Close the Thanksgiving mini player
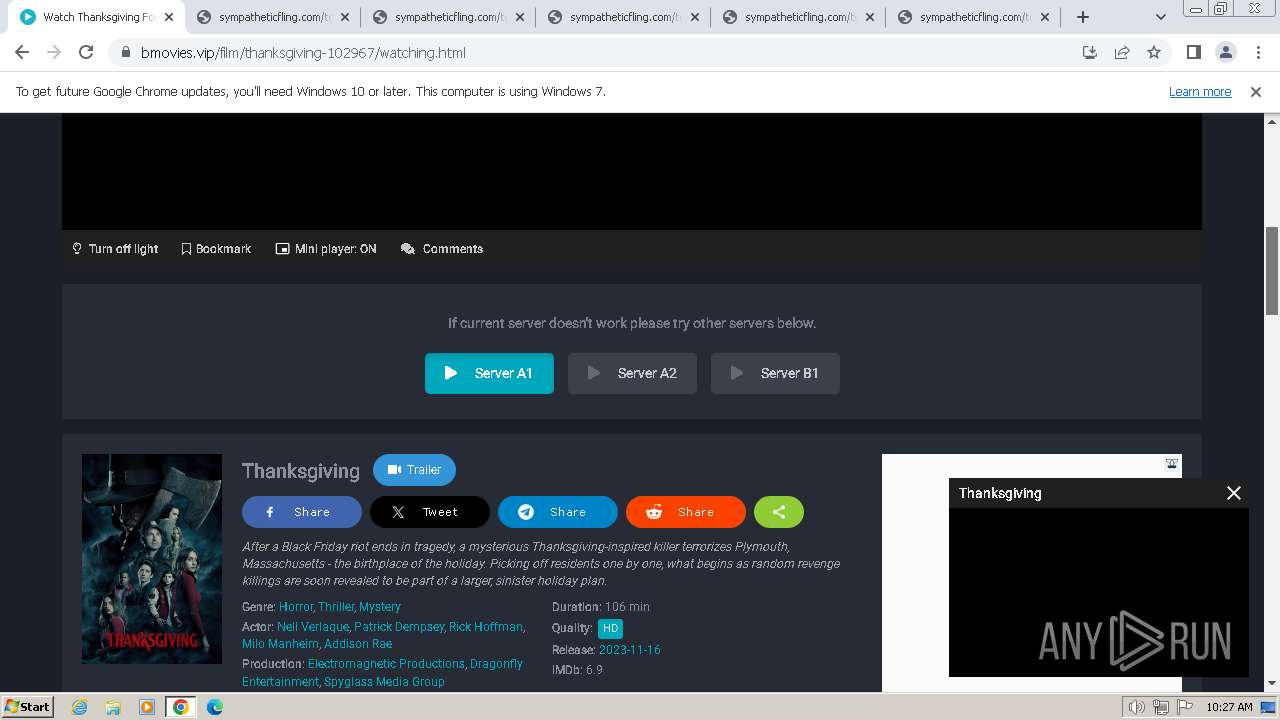This screenshot has width=1280, height=720. 1234,493
